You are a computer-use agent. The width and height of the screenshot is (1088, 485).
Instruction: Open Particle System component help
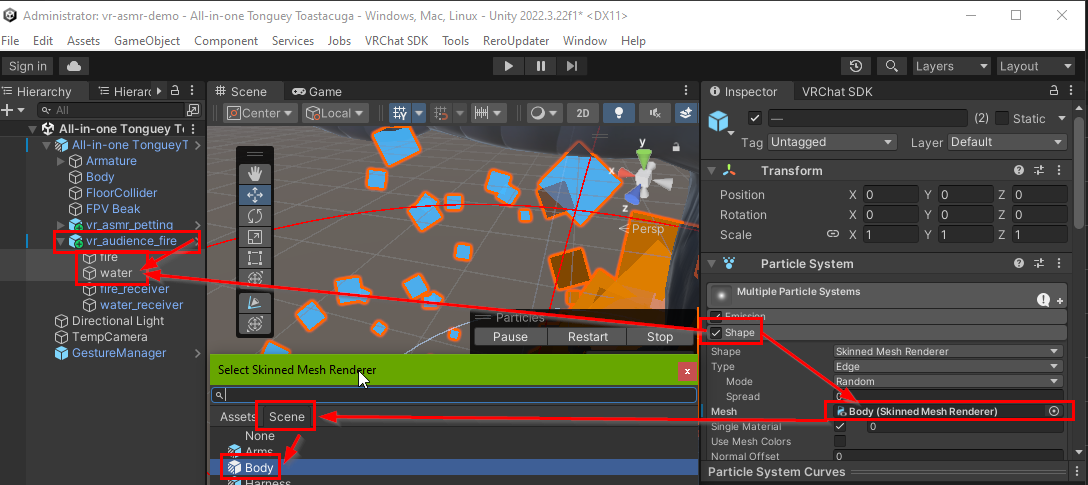[x=1019, y=264]
